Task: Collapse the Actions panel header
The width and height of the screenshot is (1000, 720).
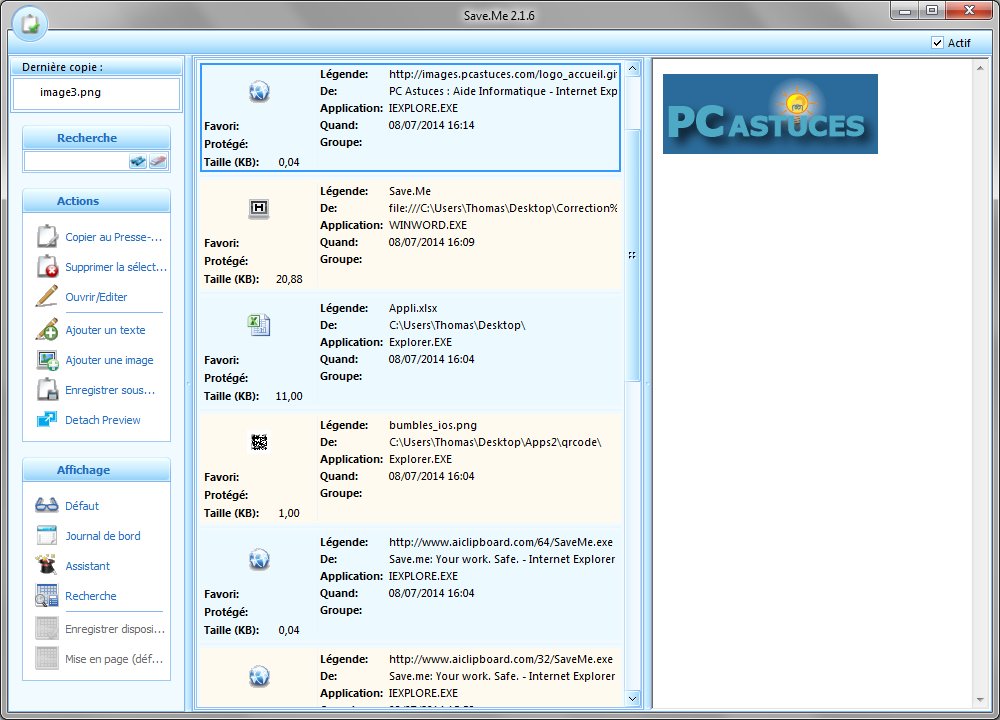Action: point(96,201)
